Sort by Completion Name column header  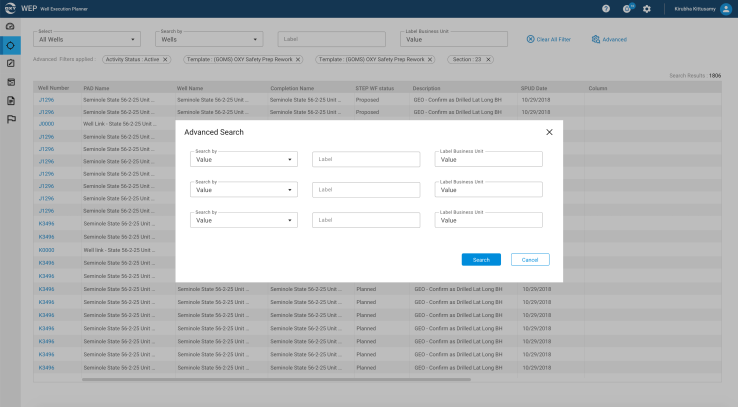click(292, 88)
